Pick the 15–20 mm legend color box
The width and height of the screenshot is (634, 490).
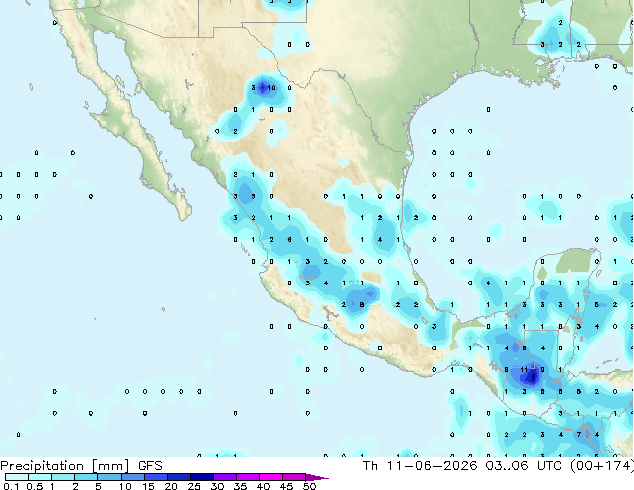[x=155, y=477]
